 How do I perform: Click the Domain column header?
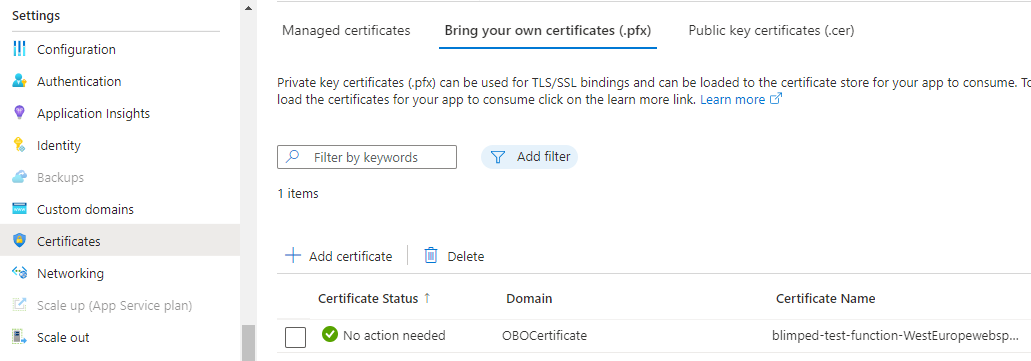529,299
